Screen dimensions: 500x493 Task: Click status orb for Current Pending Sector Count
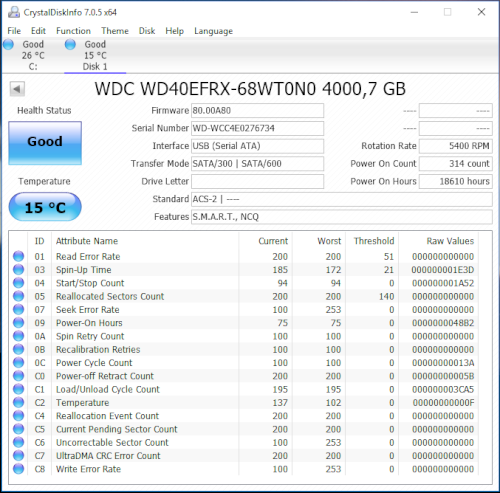[19, 429]
